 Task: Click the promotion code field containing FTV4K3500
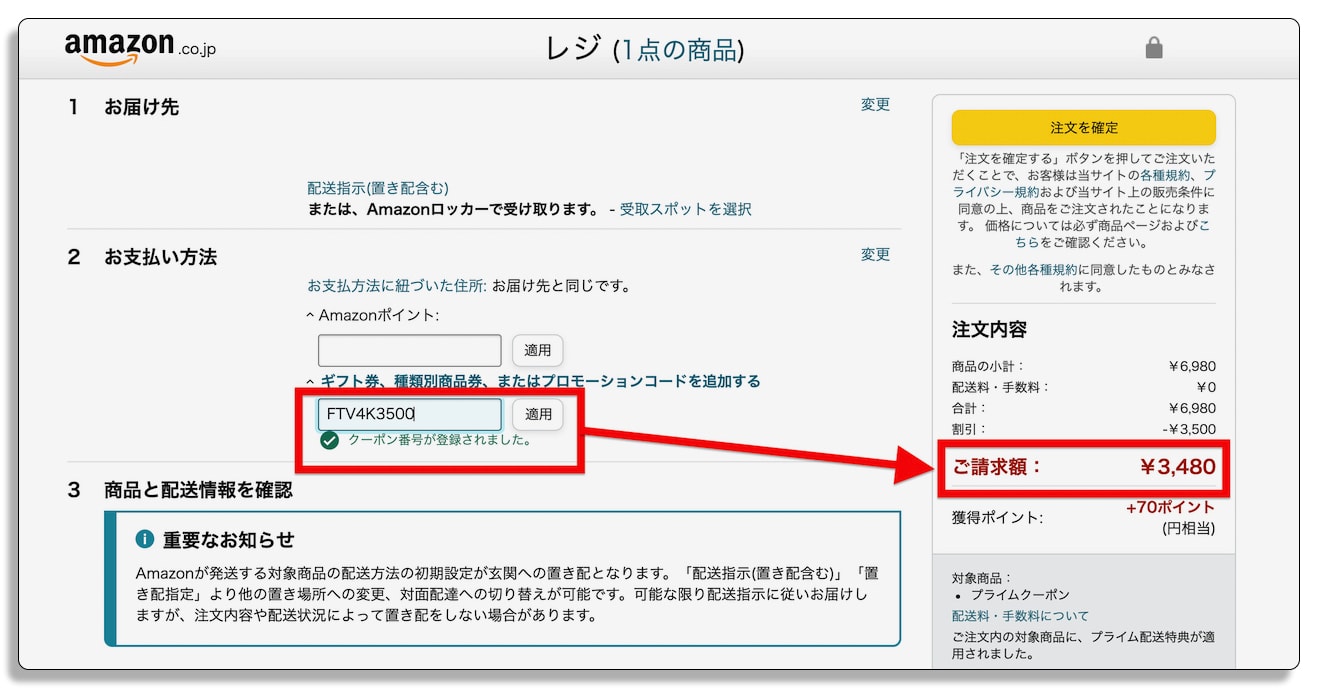click(x=410, y=414)
